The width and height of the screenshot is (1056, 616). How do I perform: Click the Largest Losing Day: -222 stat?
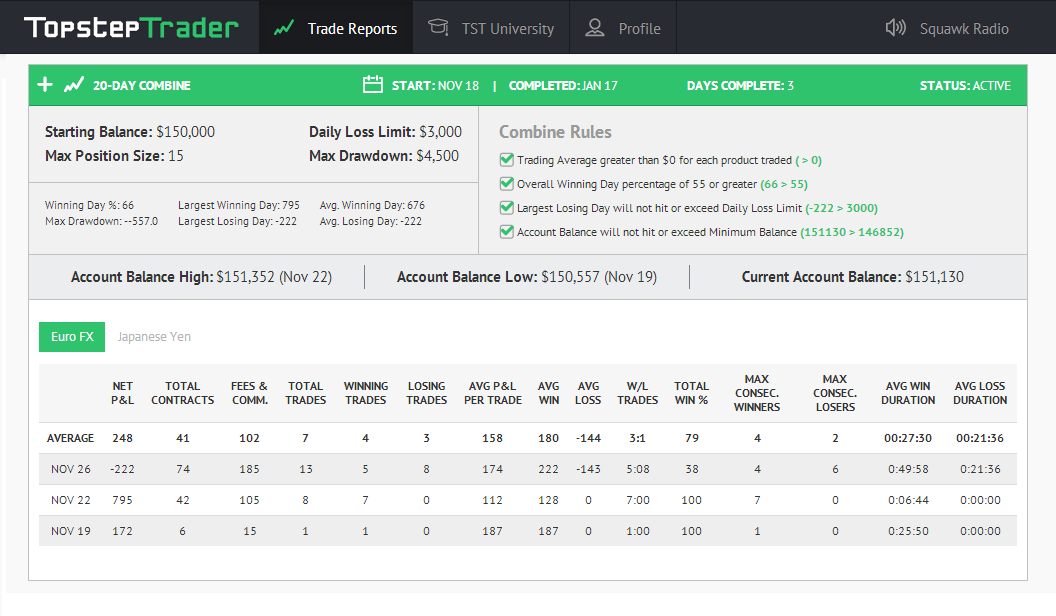pos(237,221)
